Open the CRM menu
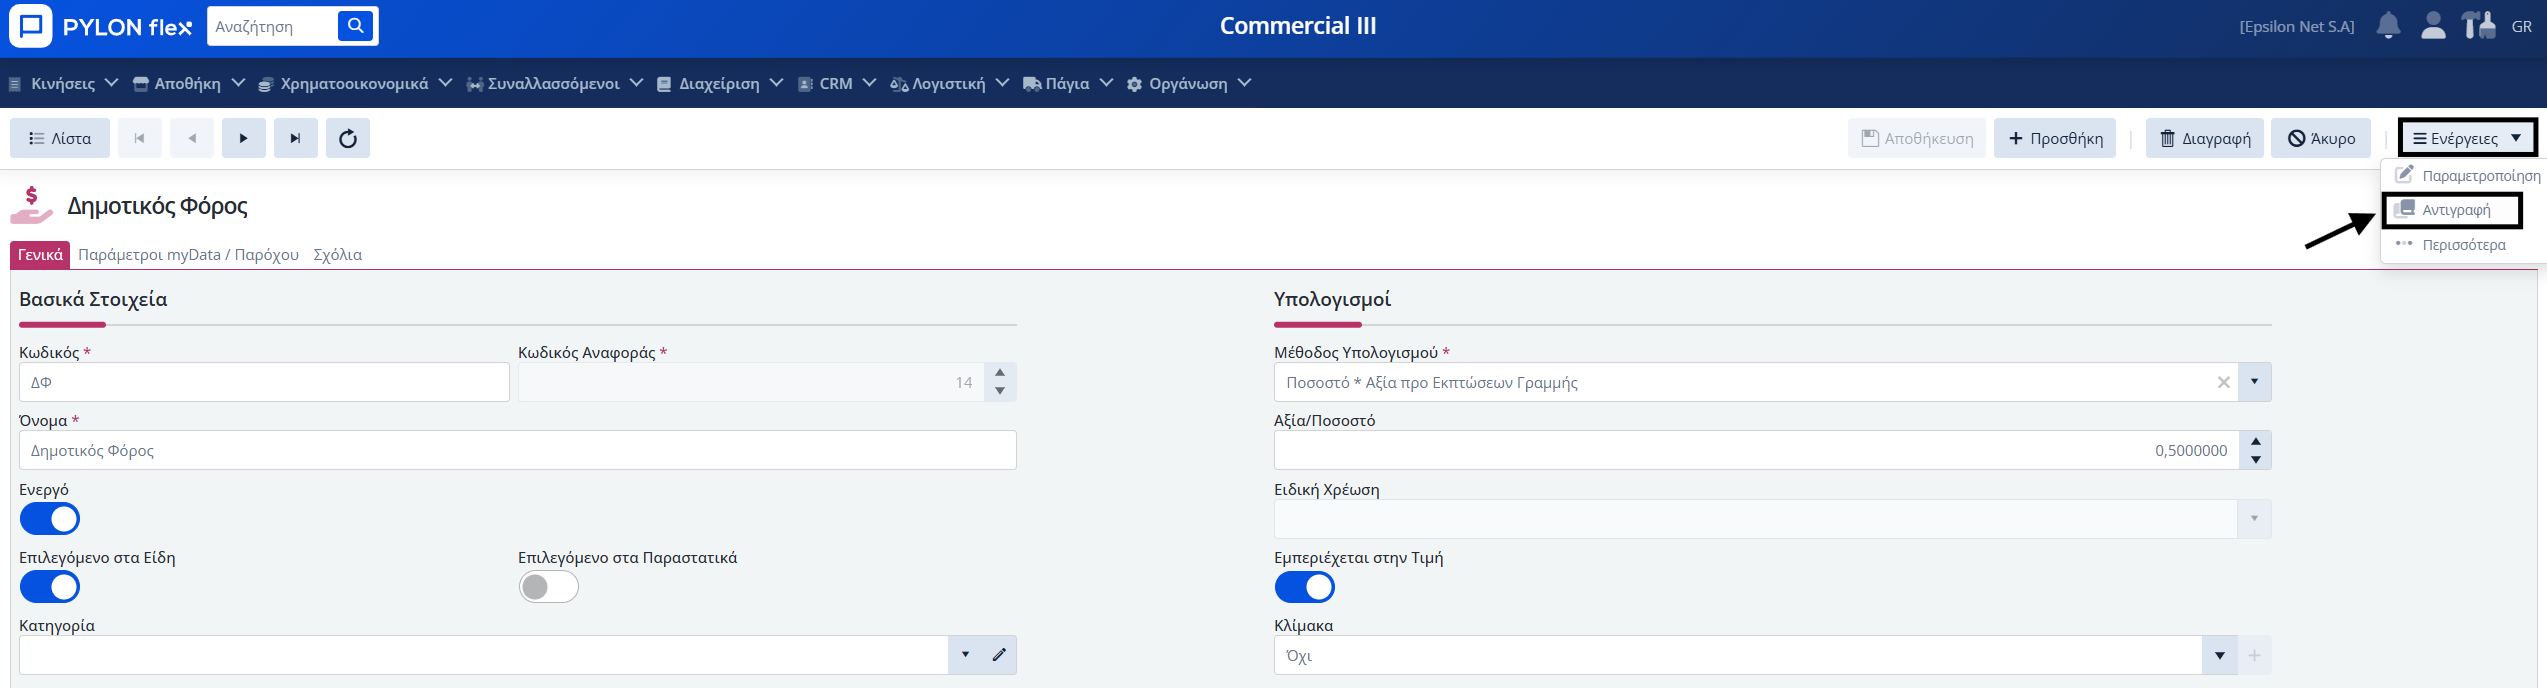2547x688 pixels. point(836,84)
